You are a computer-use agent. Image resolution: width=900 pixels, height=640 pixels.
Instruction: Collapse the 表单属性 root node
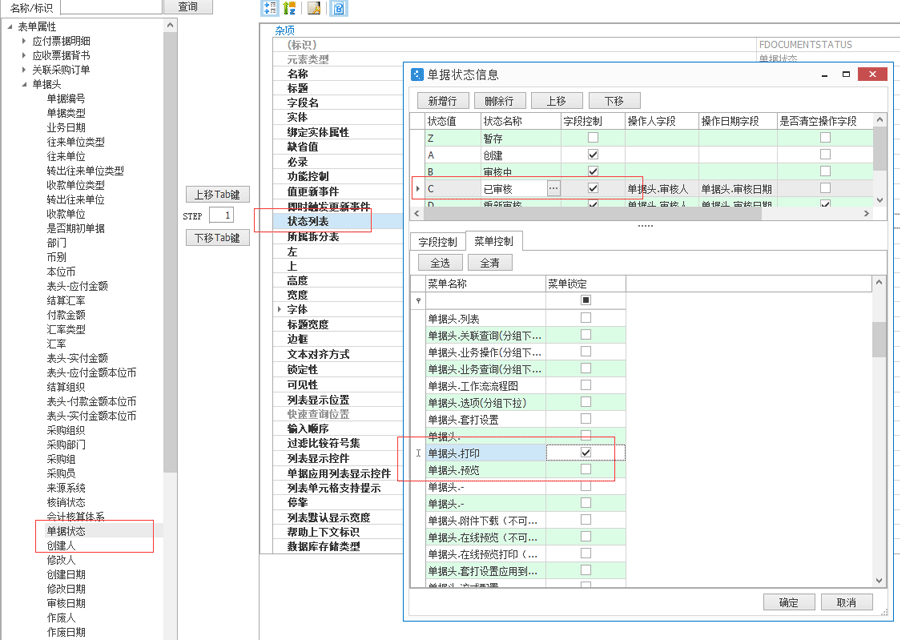point(10,26)
